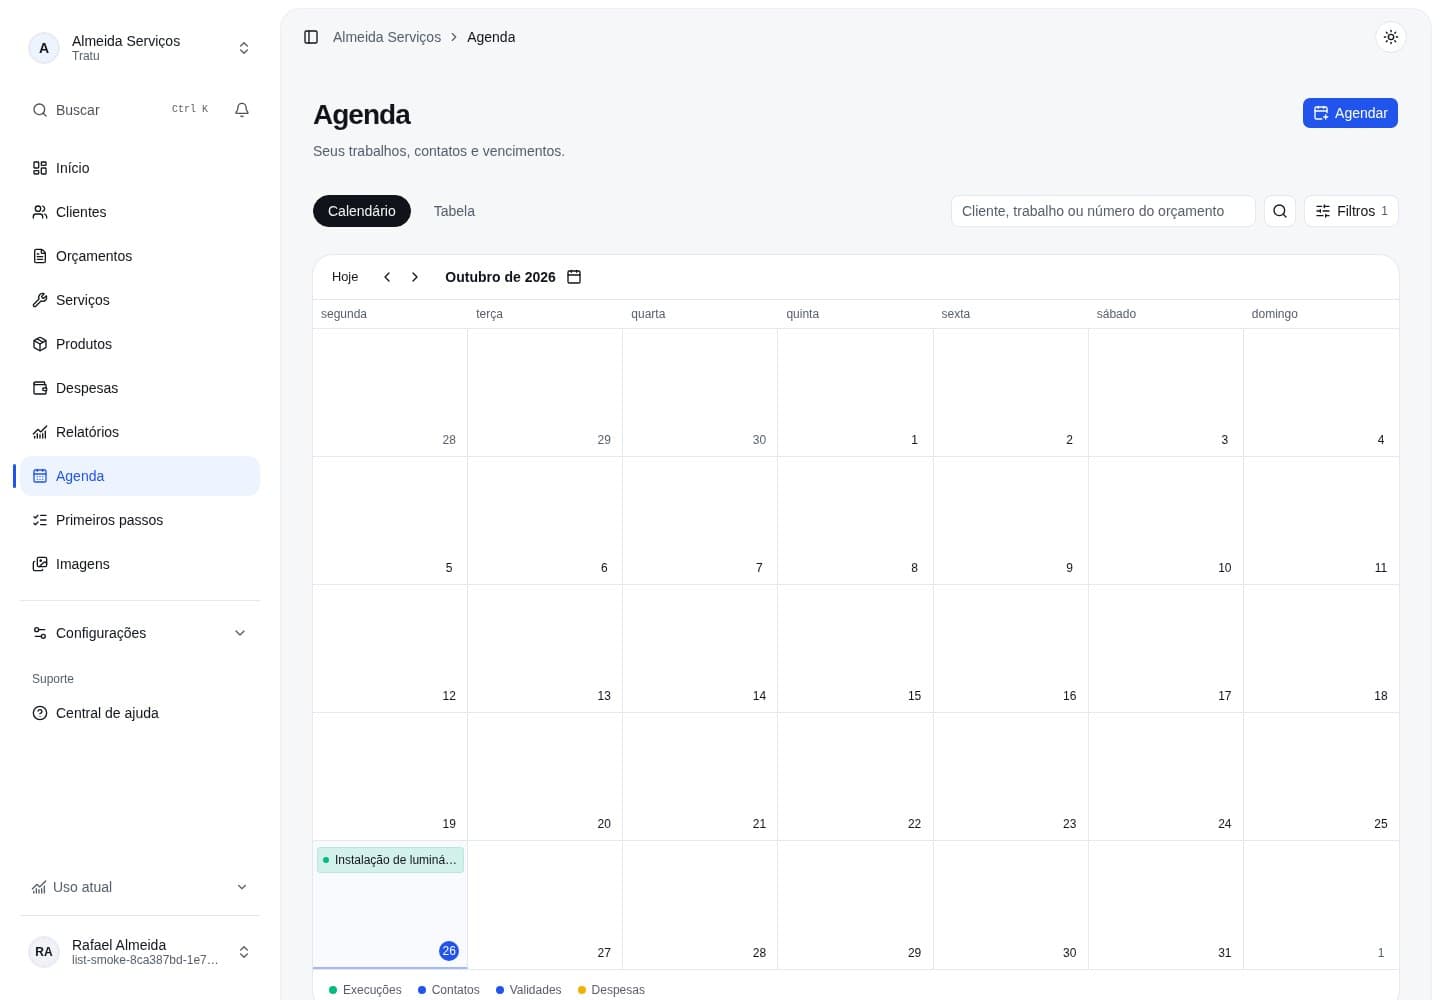Screen dimensions: 1440x1000
Task: Switch to Calendário tab
Action: tap(362, 211)
